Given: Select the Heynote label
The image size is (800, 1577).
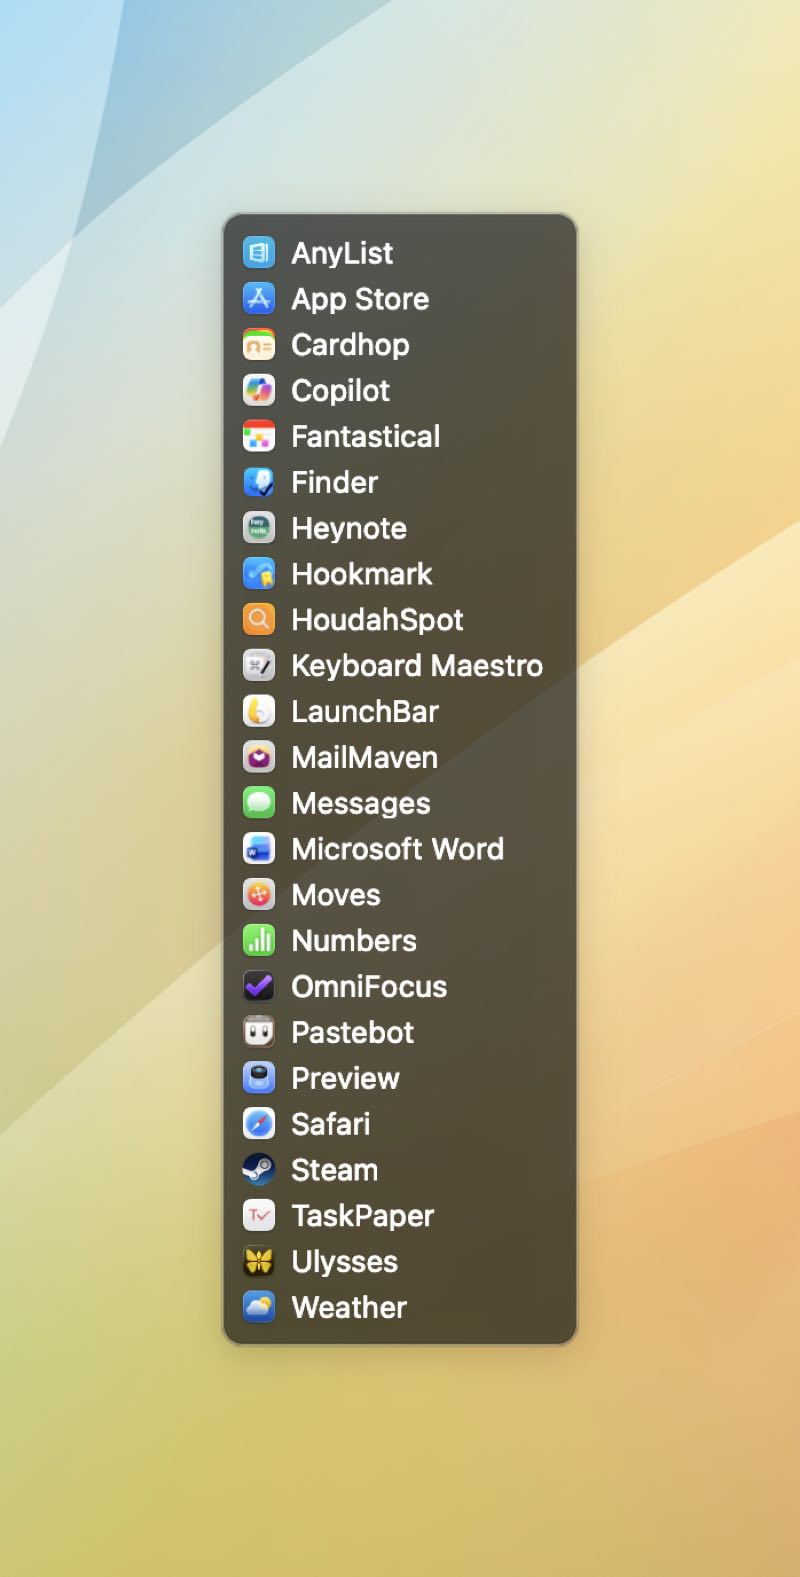Looking at the screenshot, I should tap(349, 529).
